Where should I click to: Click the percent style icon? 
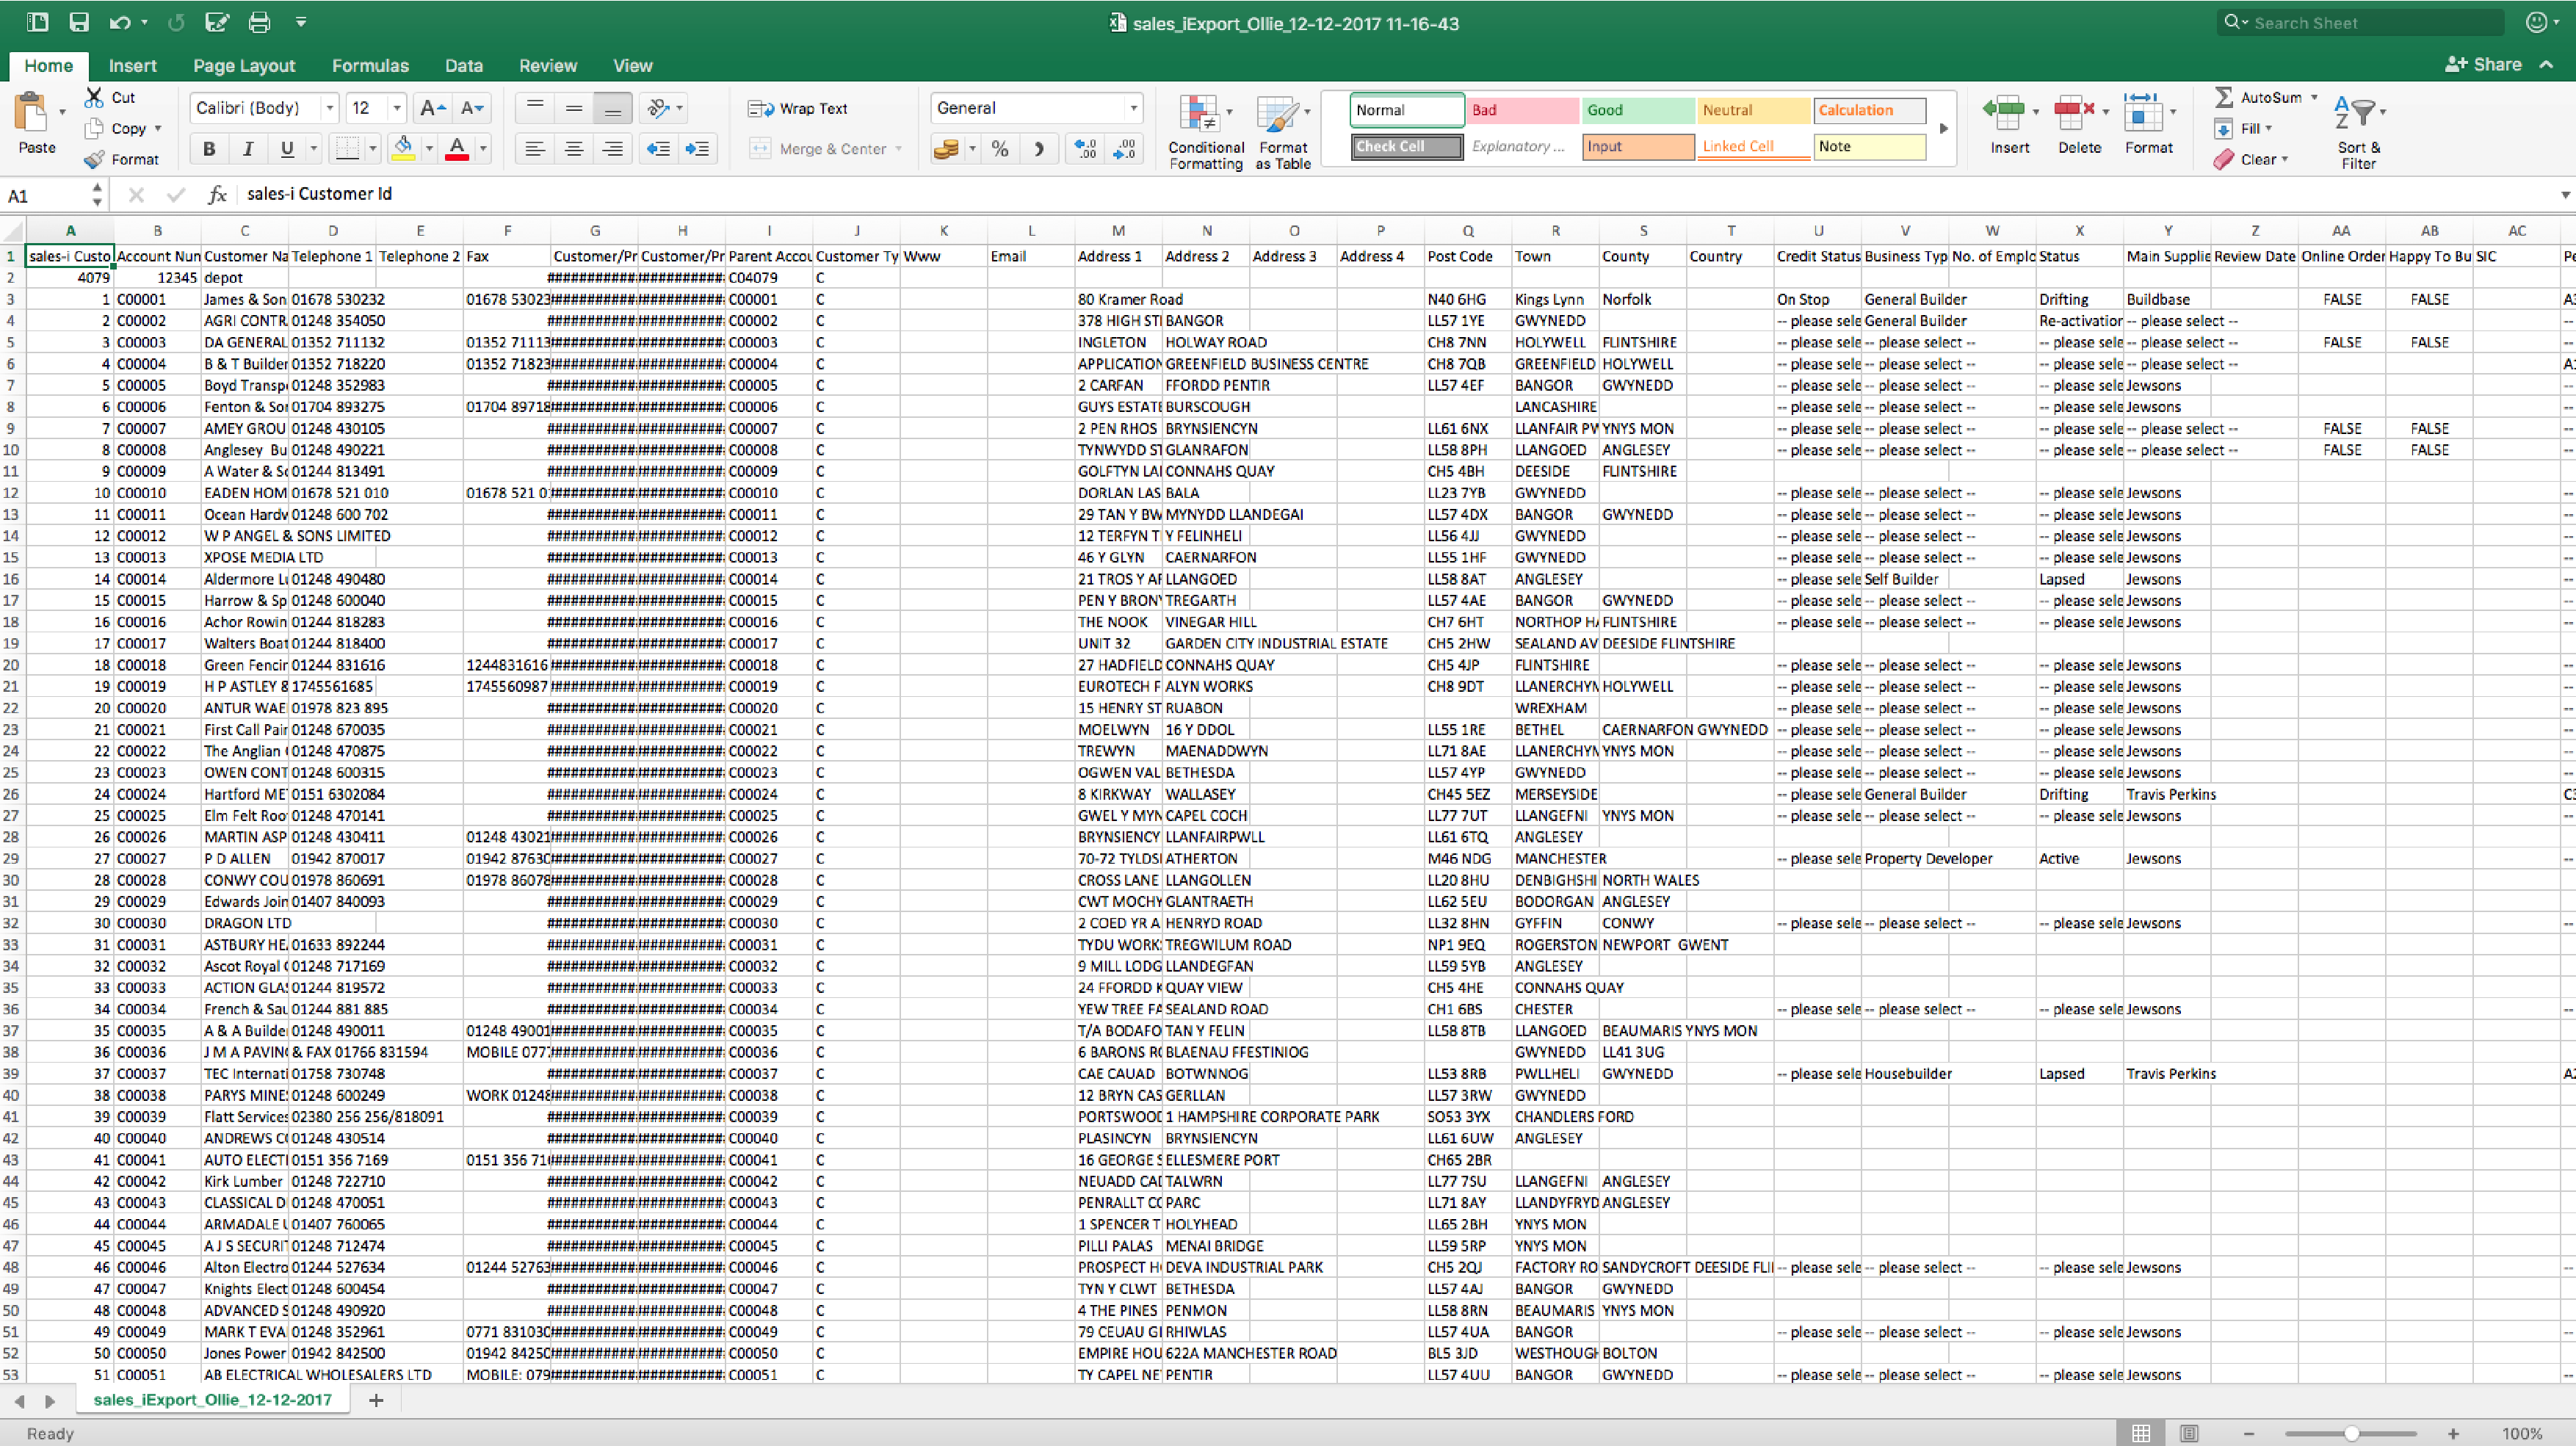pos(999,149)
